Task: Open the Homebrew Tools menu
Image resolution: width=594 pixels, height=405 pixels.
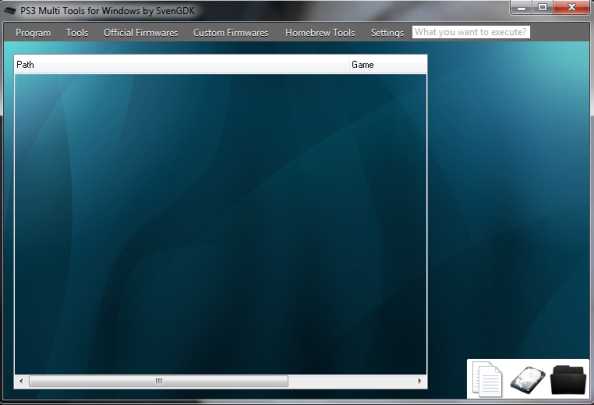Action: (x=320, y=33)
